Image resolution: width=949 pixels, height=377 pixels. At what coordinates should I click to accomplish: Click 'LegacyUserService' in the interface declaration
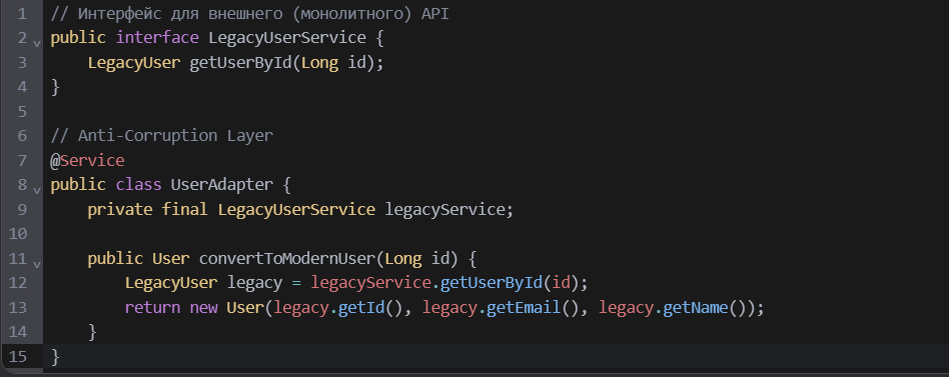pyautogui.click(x=287, y=38)
